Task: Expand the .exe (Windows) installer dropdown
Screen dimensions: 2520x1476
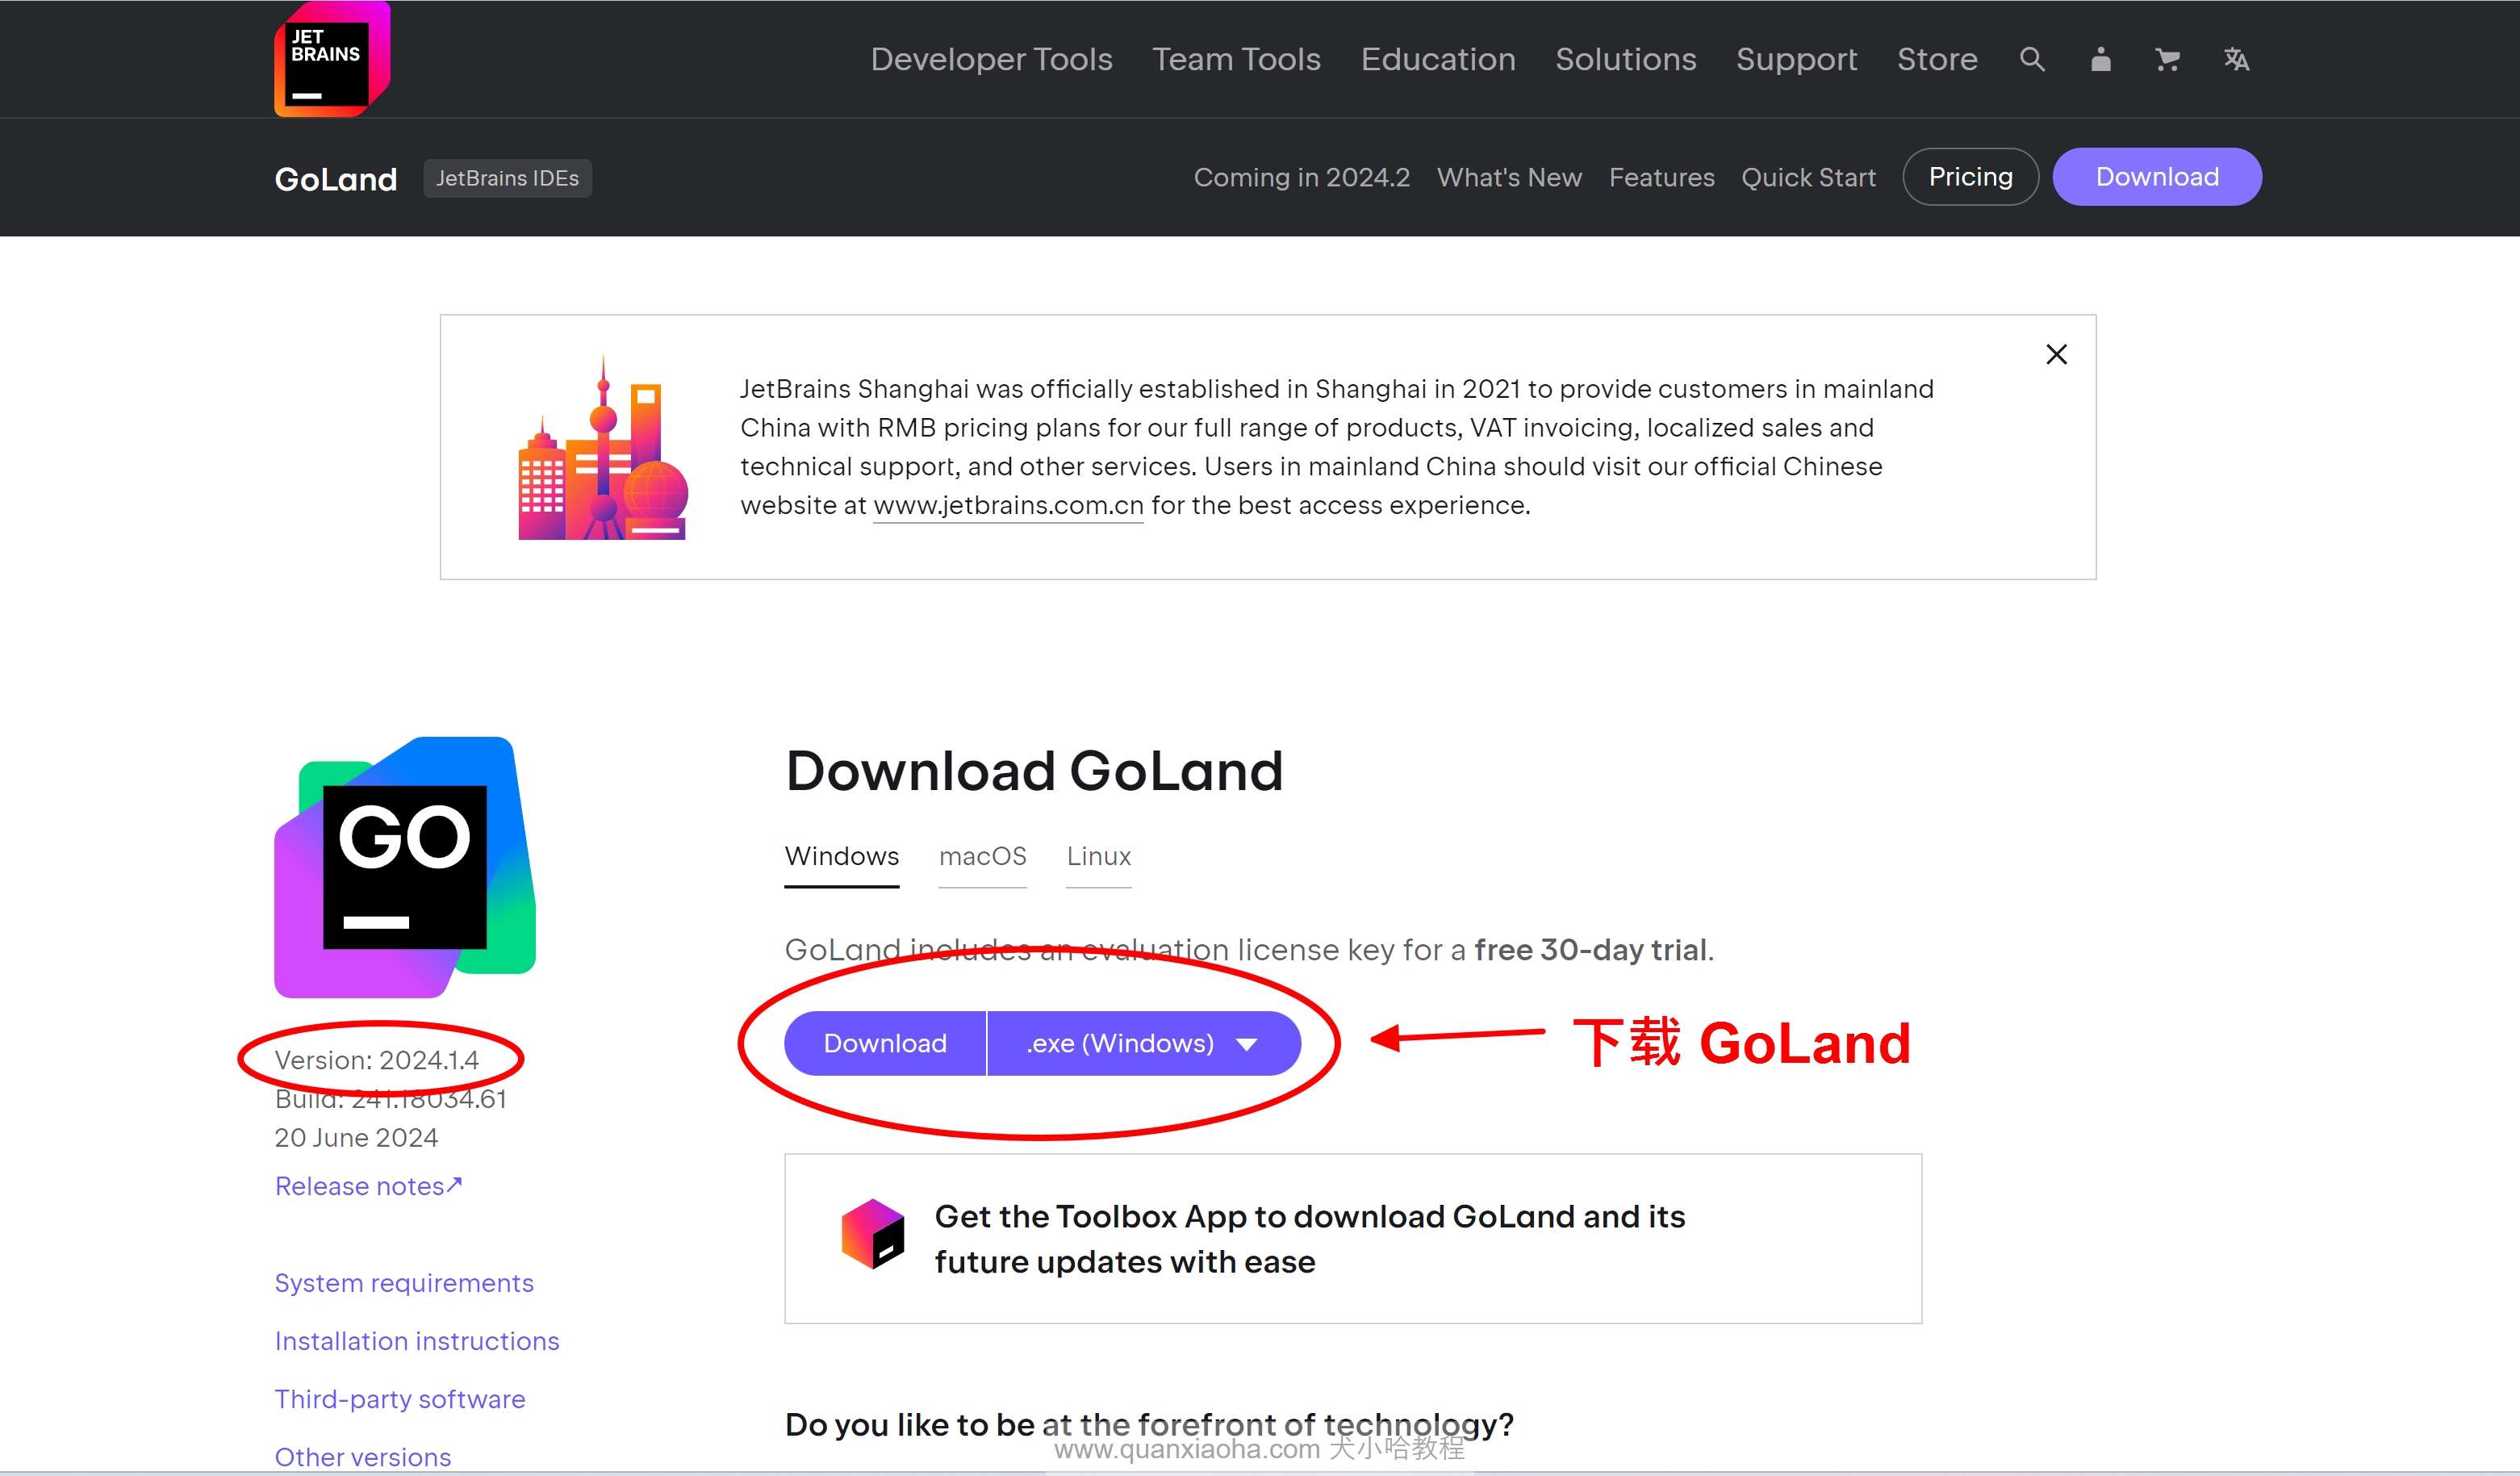Action: click(1143, 1044)
